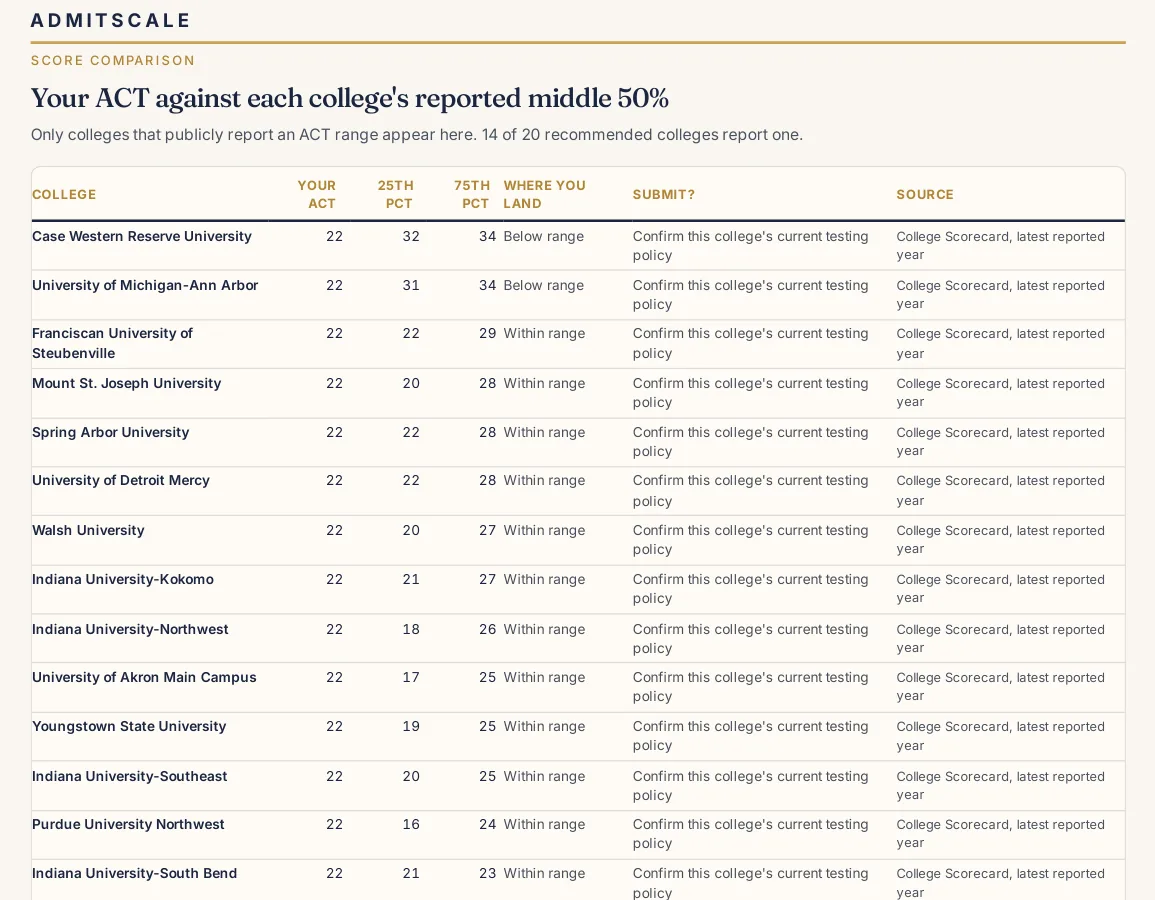Click testing policy note for Youngstown State
The image size is (1155, 900).
pyautogui.click(x=751, y=736)
